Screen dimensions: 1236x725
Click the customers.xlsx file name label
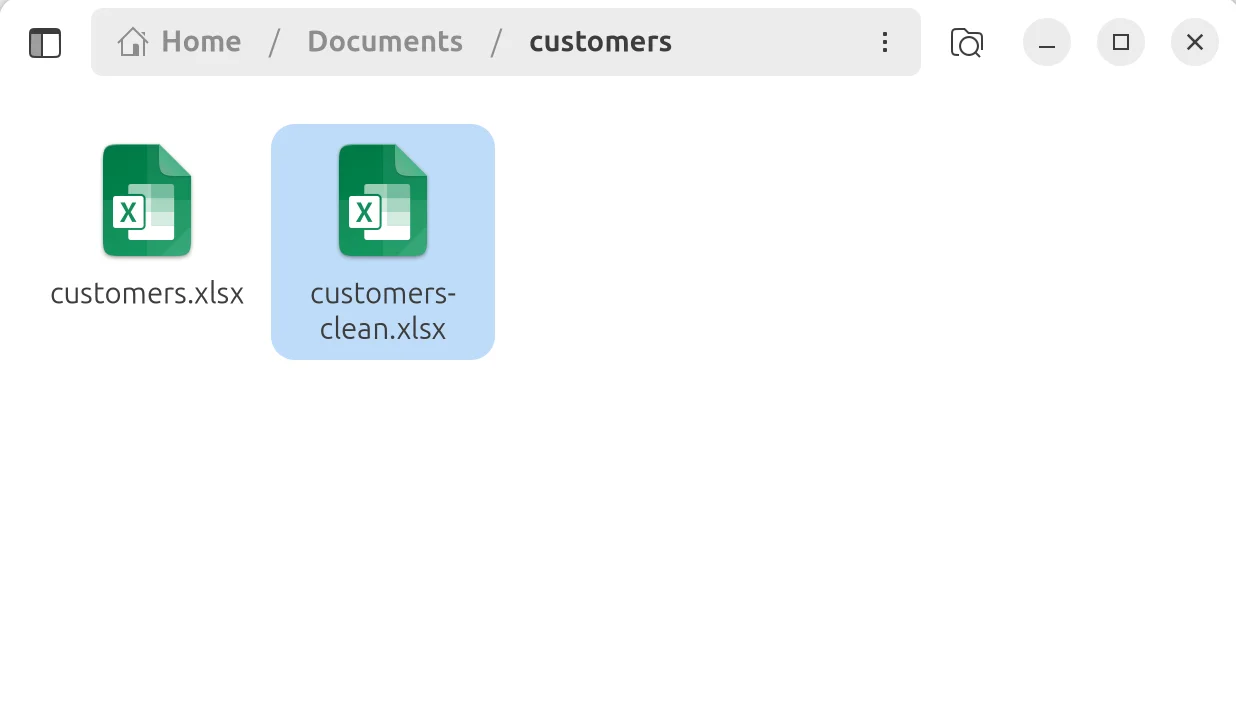(x=147, y=294)
